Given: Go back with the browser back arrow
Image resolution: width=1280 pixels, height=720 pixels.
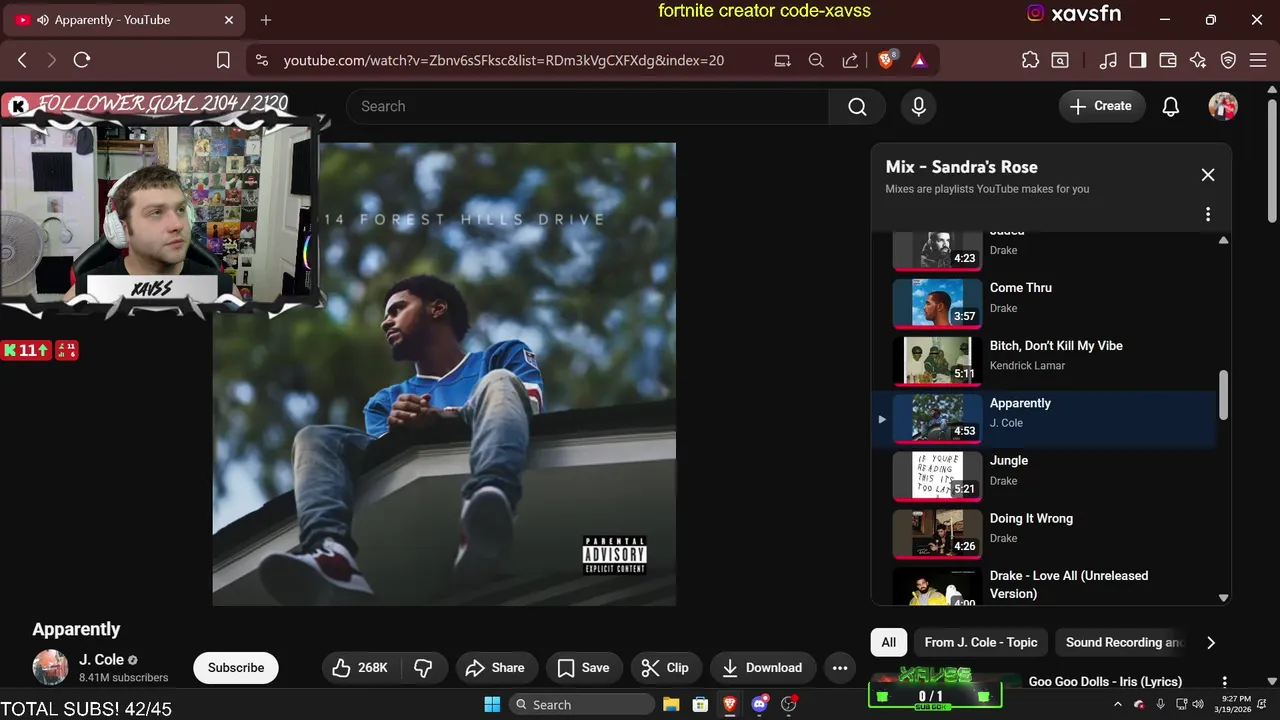Looking at the screenshot, I should [x=22, y=60].
